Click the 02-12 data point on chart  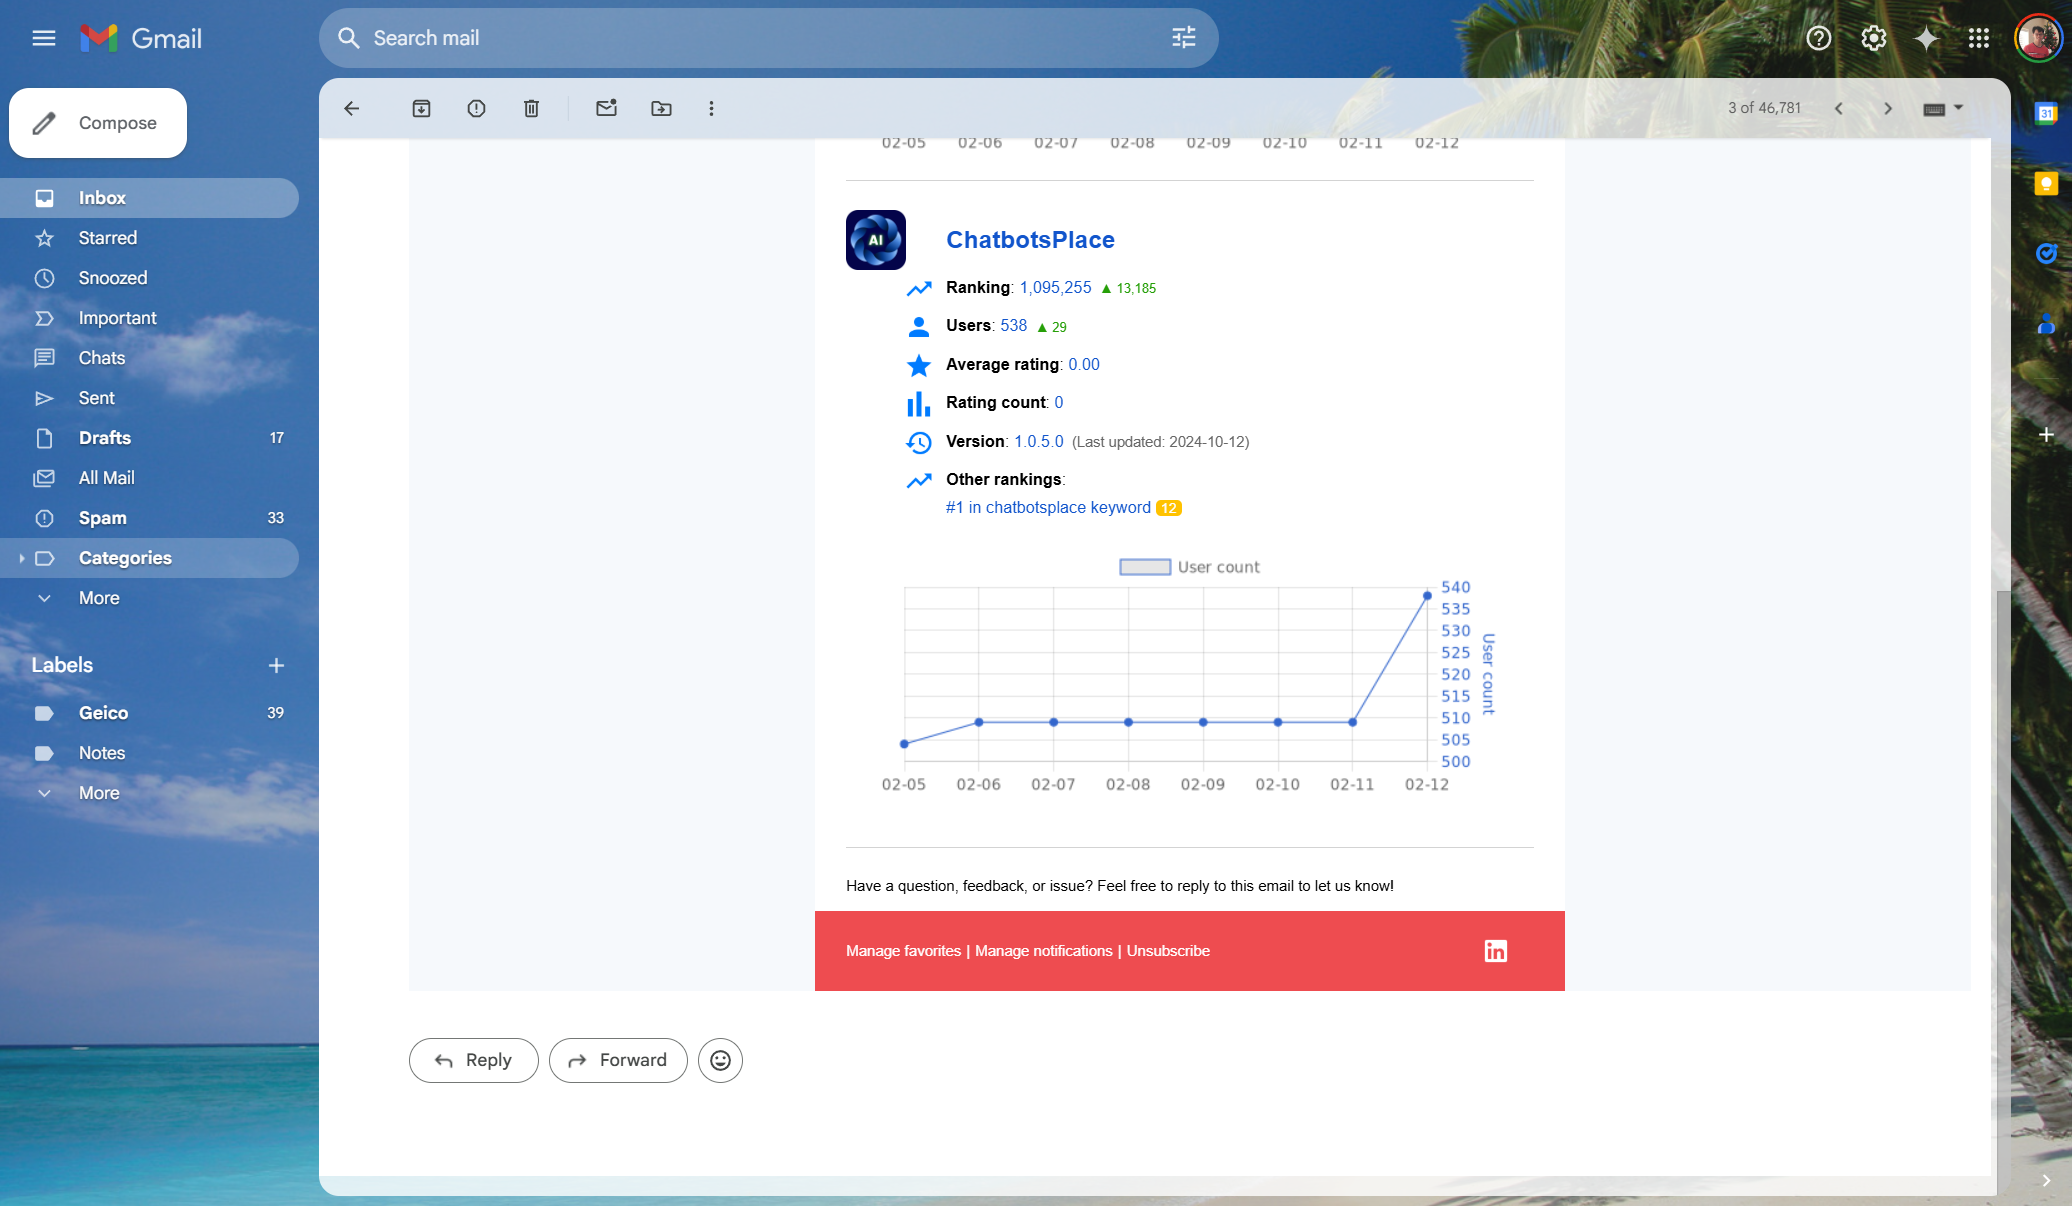click(x=1427, y=596)
